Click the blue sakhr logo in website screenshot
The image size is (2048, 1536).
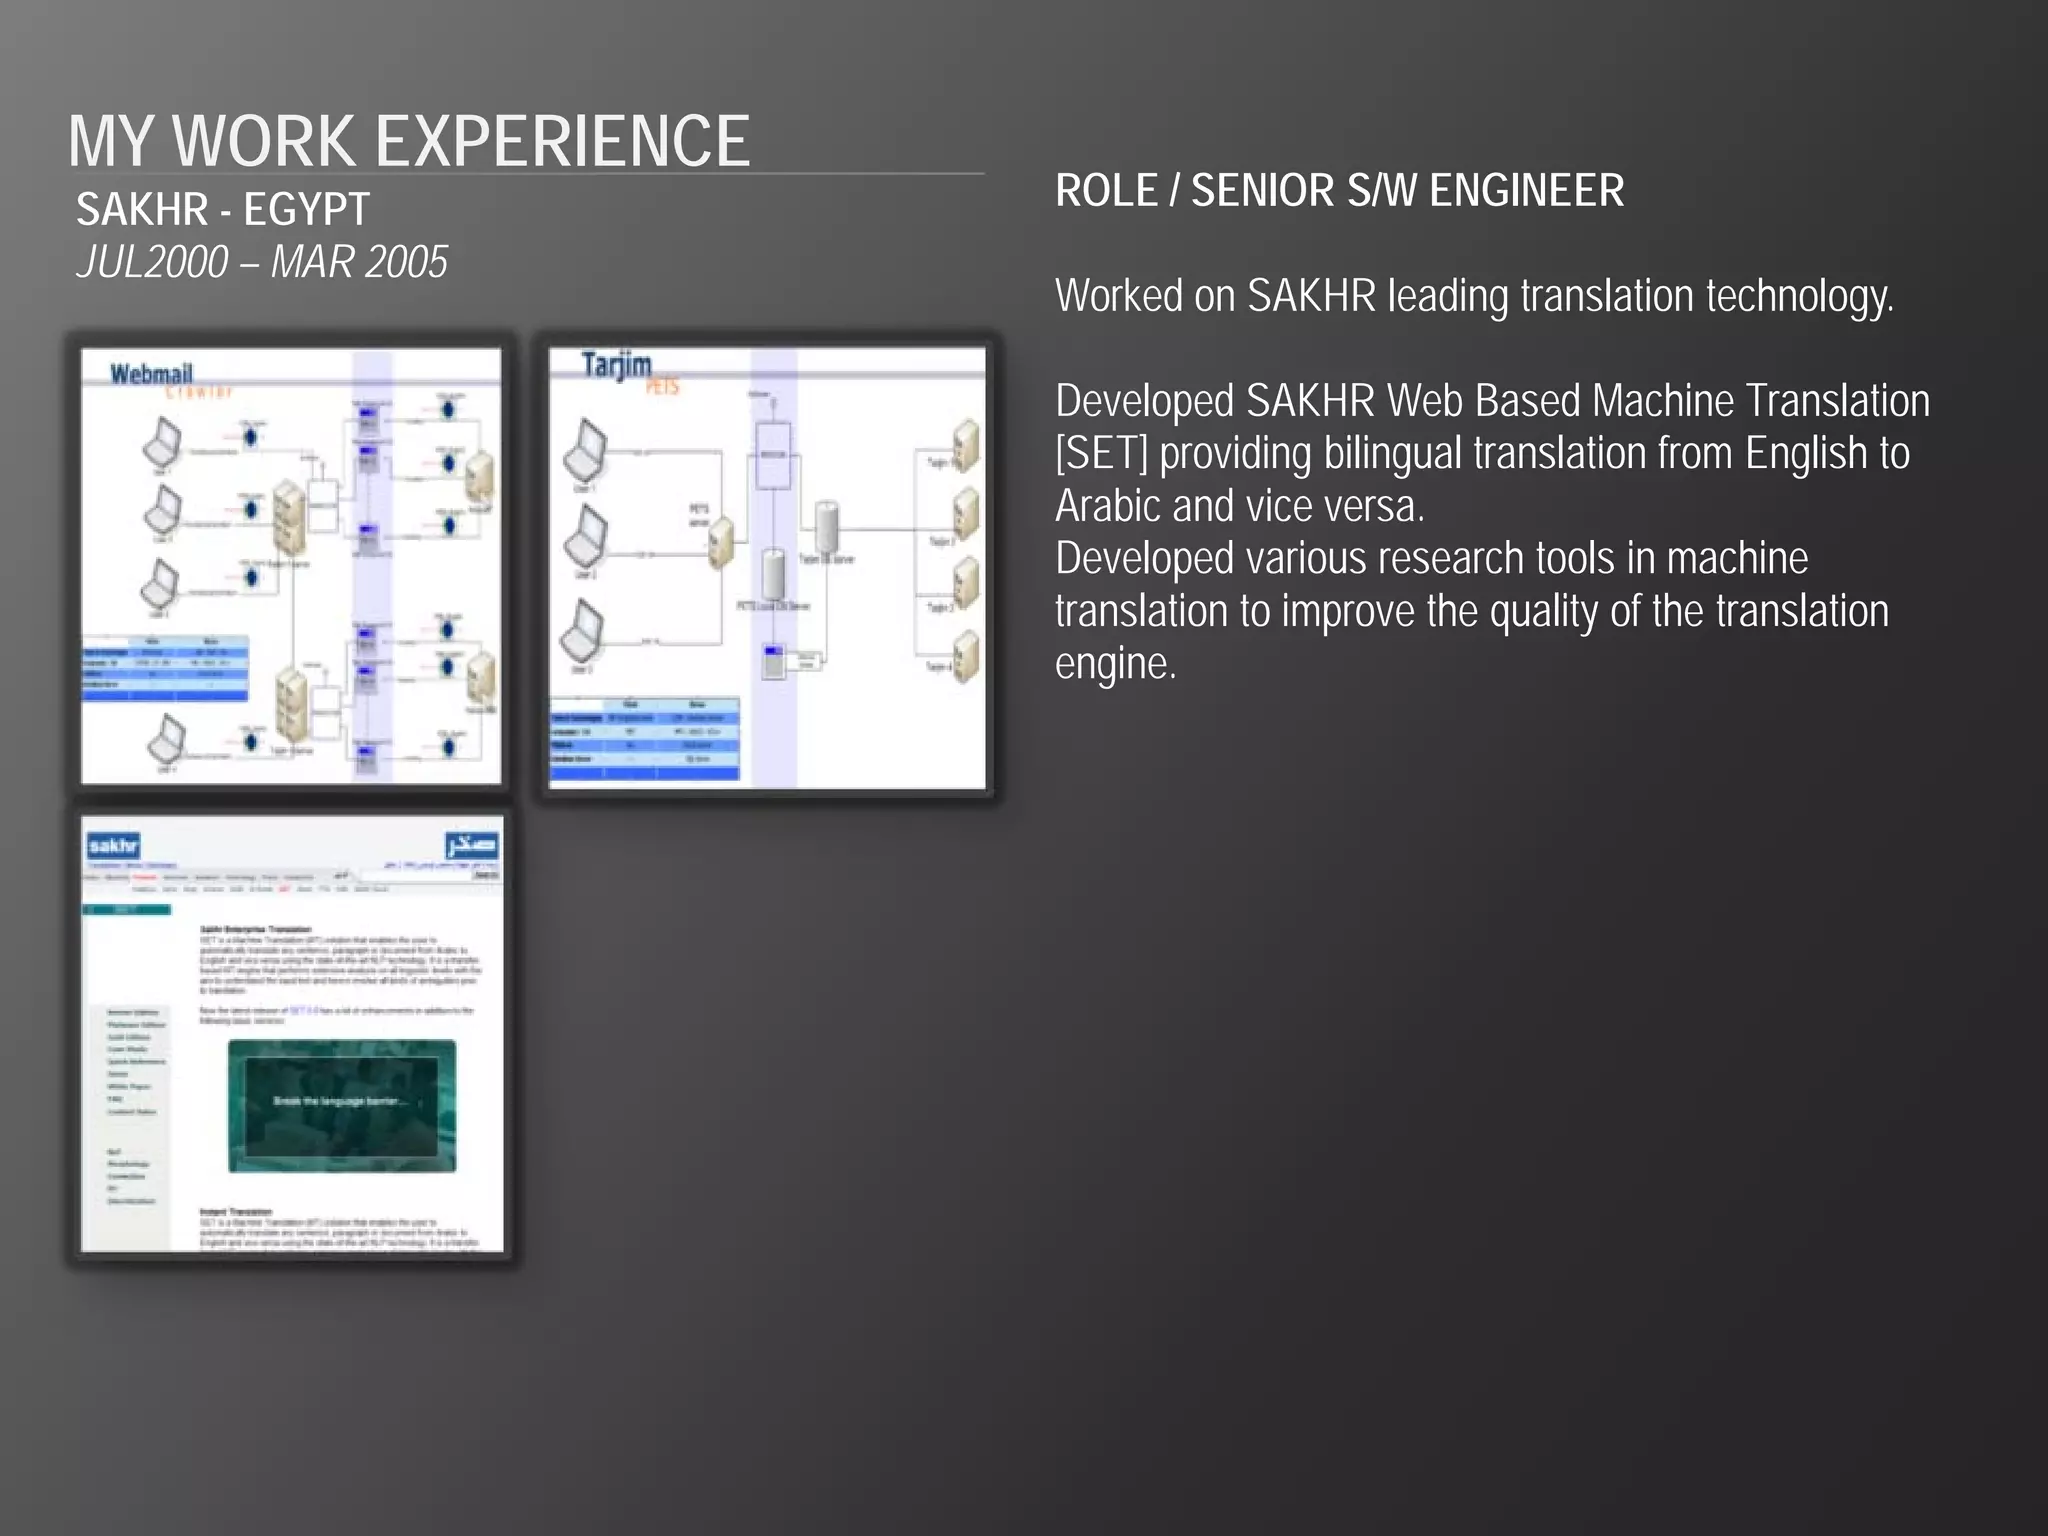[113, 846]
